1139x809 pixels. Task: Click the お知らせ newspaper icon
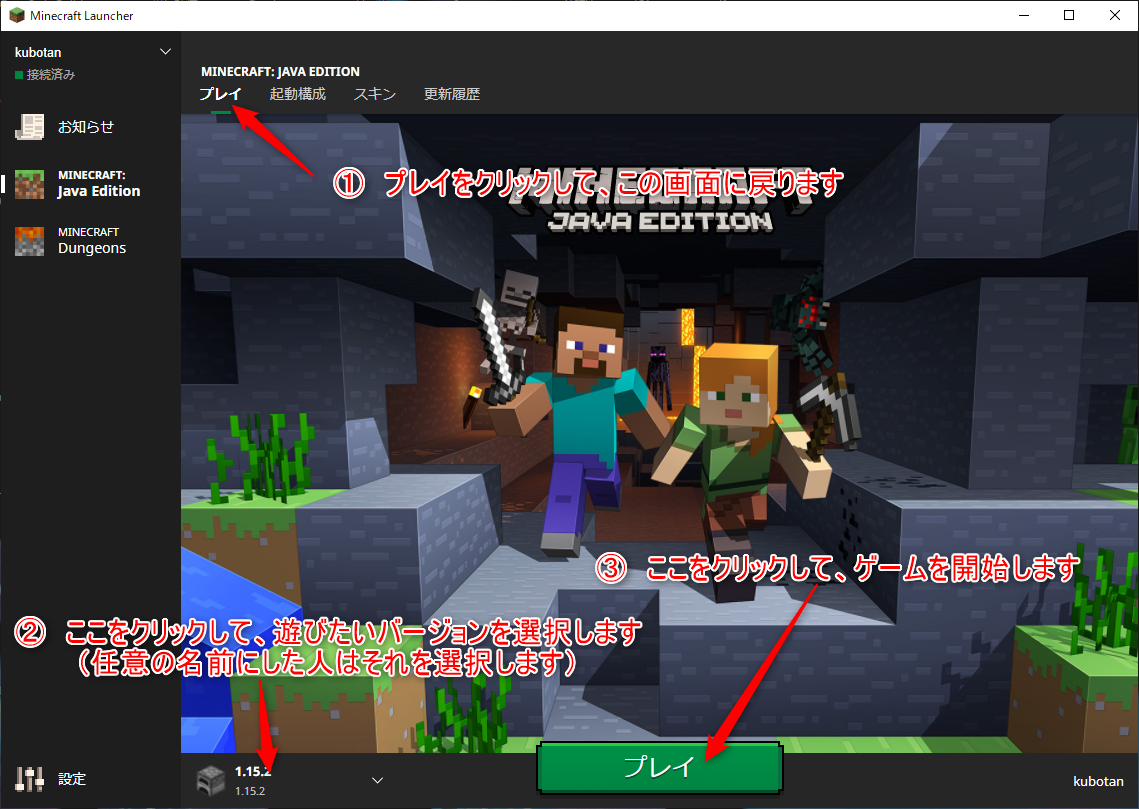coord(29,127)
